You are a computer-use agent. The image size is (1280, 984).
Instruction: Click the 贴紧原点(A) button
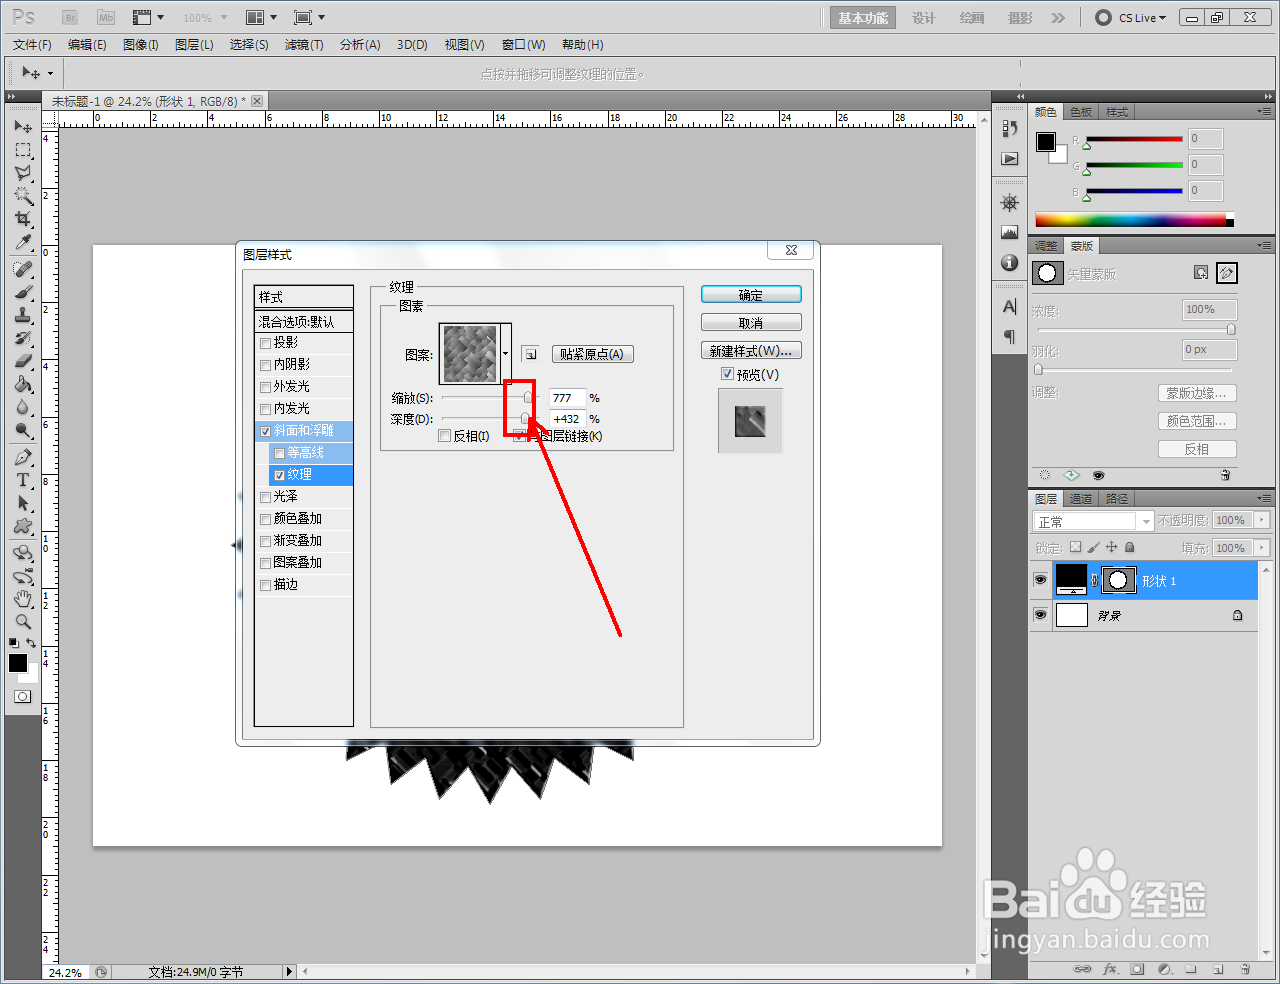(x=592, y=354)
